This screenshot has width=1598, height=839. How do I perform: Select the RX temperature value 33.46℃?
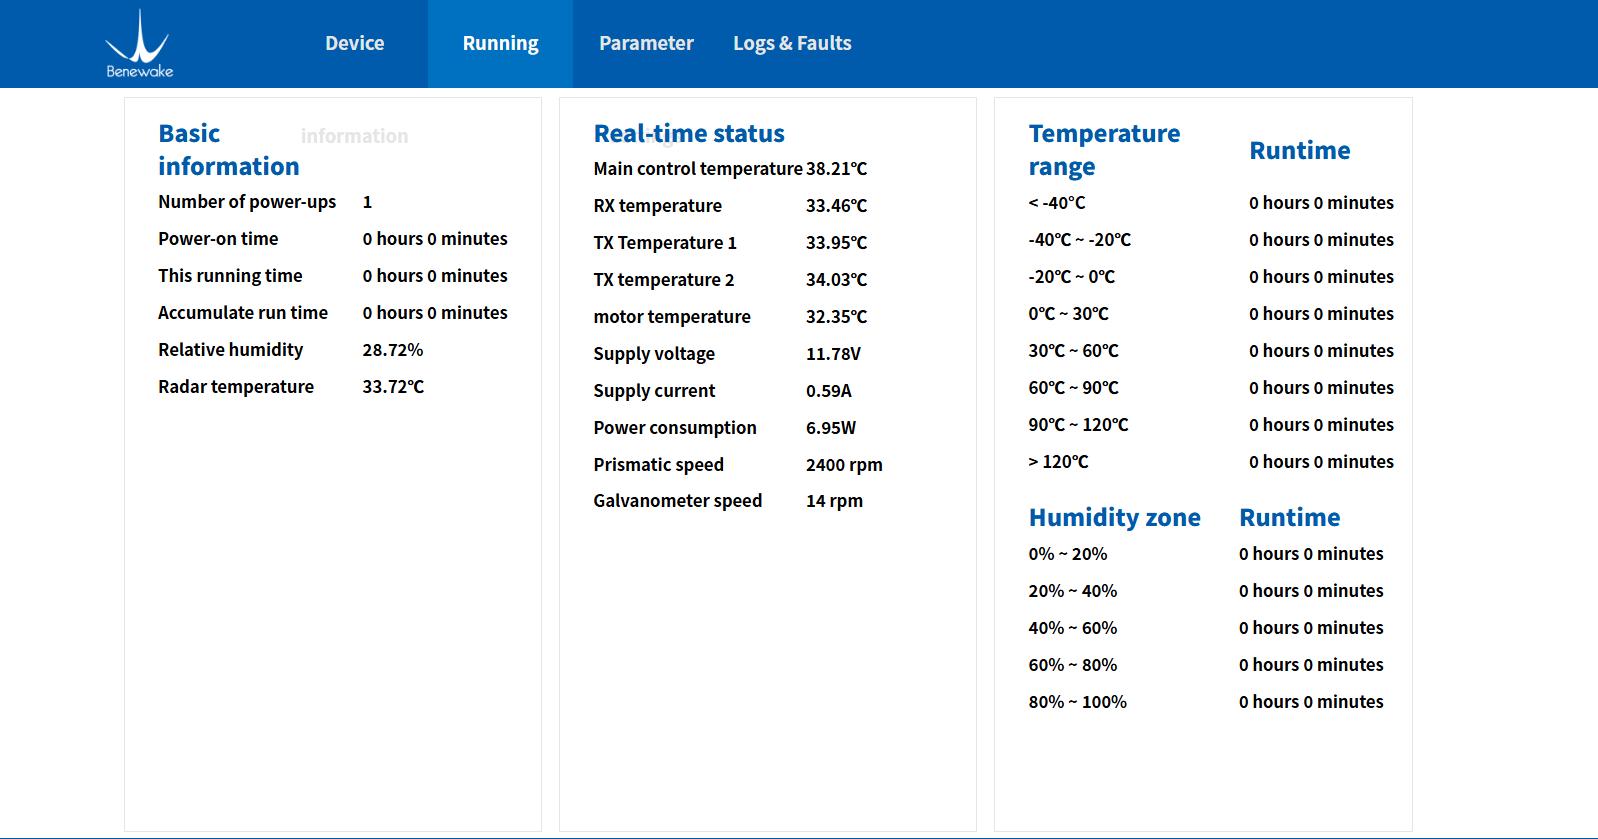[837, 206]
